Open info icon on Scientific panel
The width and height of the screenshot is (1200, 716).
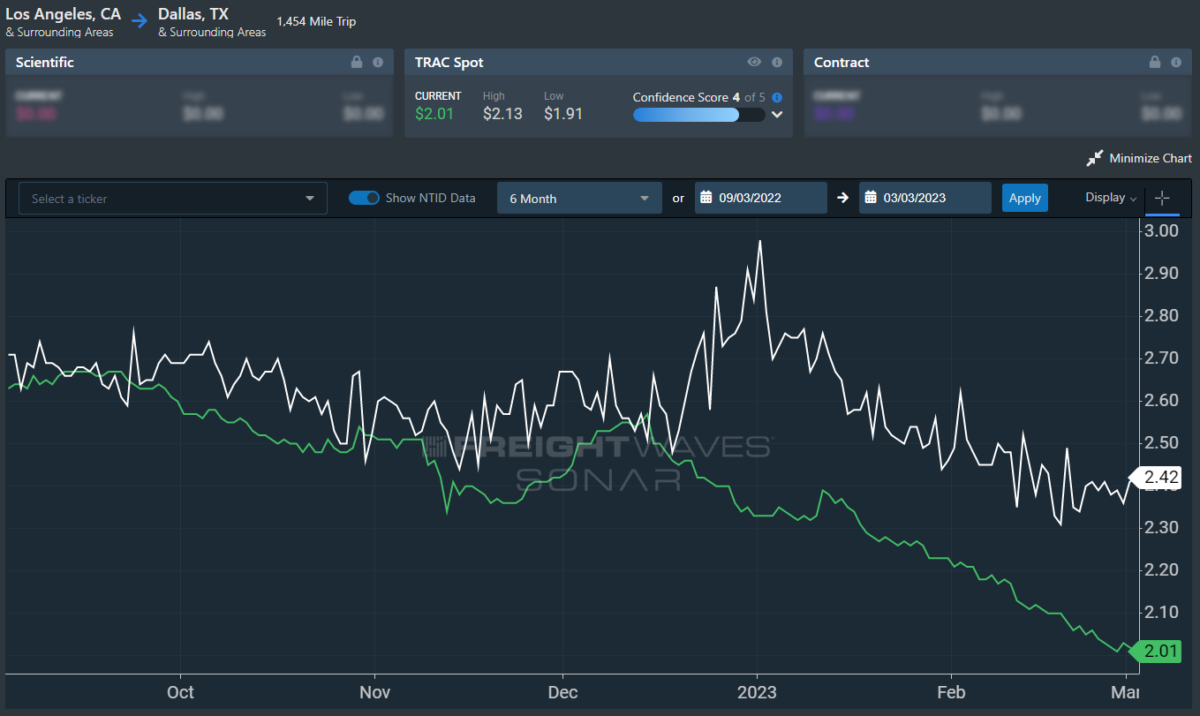(378, 62)
